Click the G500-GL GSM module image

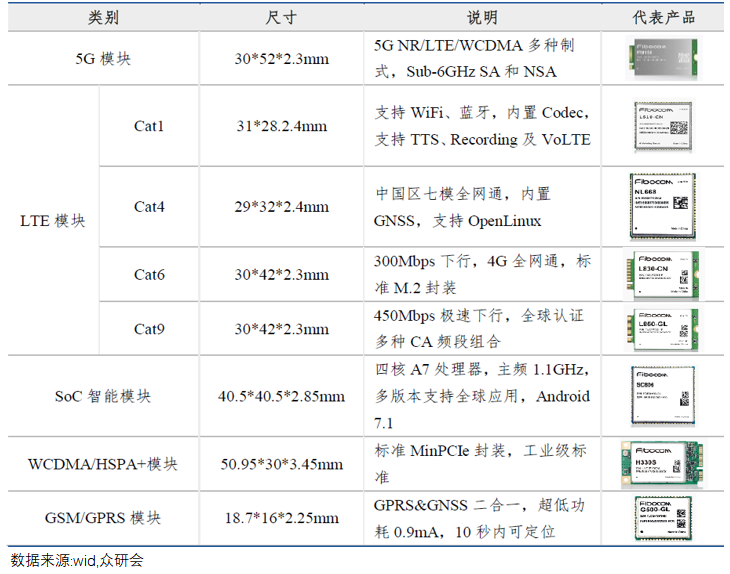coord(663,518)
